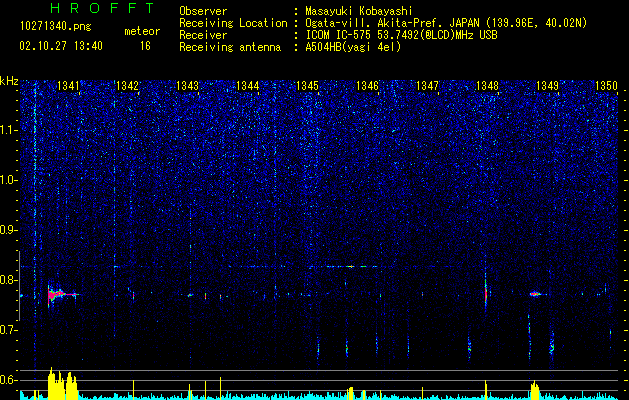Click the 1343 time marker
Viewport: 629px width, 400px height.
coord(187,86)
